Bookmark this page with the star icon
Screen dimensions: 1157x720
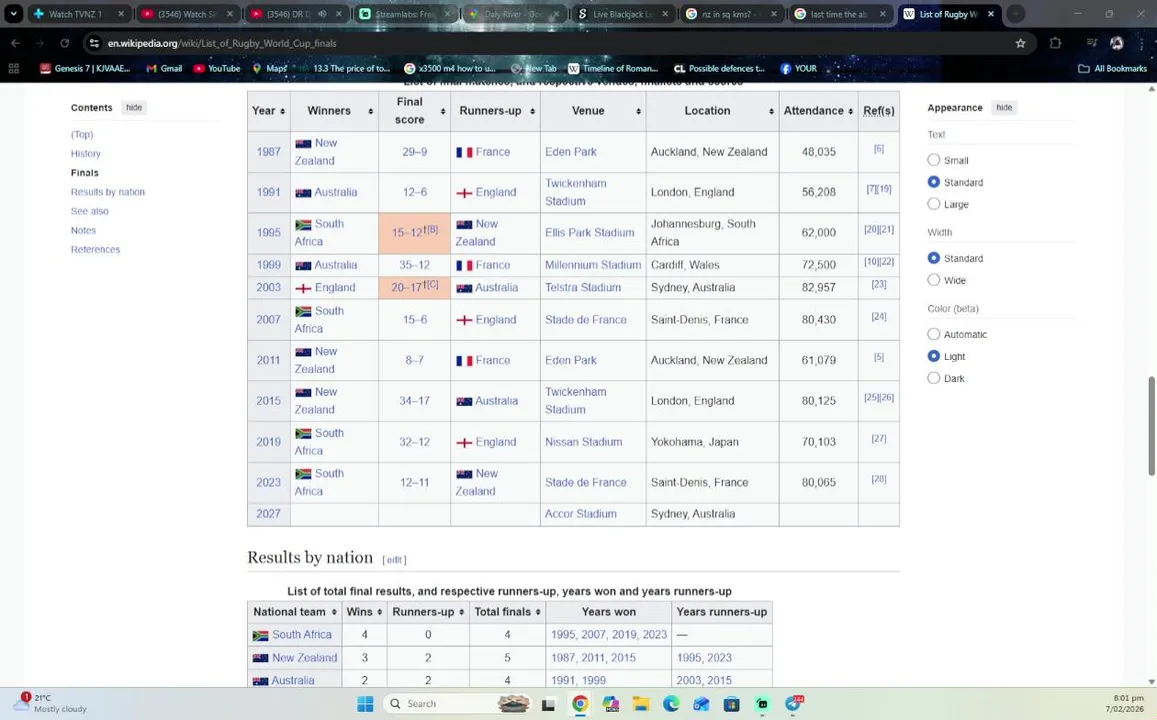(x=1020, y=44)
